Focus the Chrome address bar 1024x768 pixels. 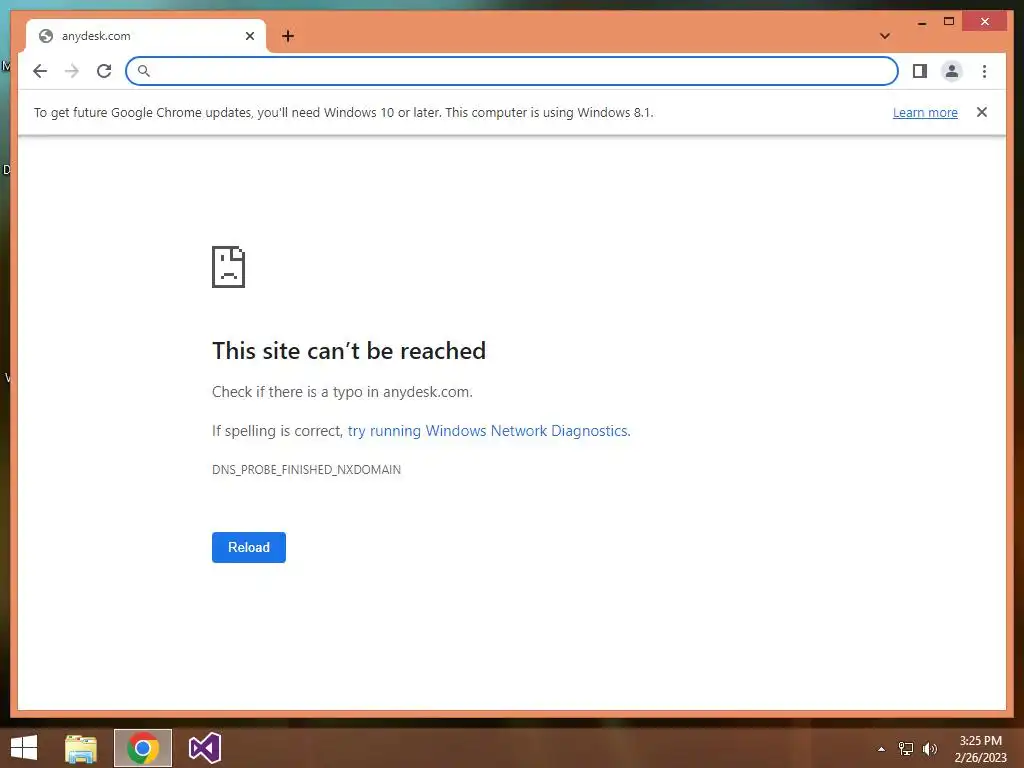pos(511,71)
